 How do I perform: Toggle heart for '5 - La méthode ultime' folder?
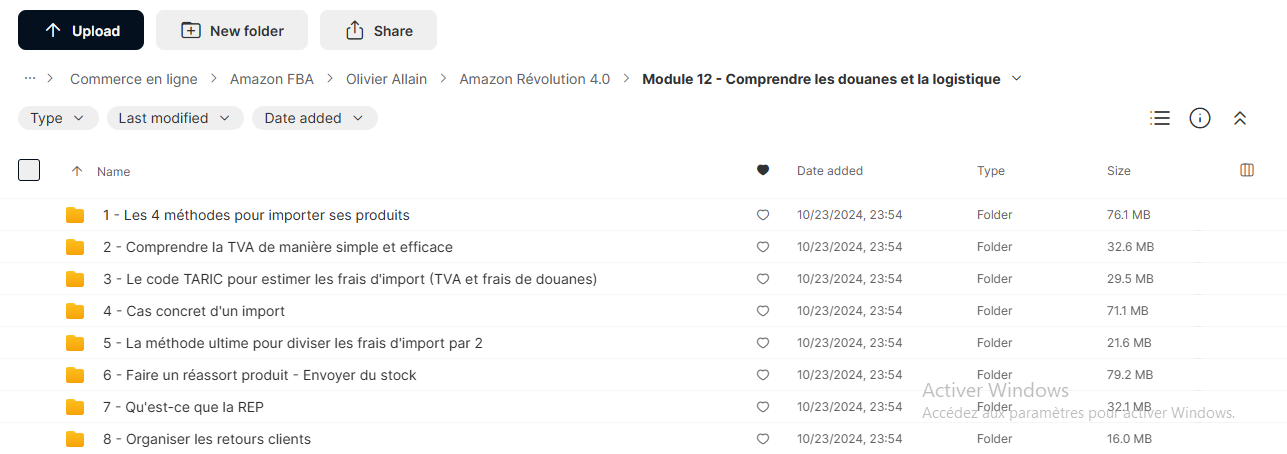763,343
